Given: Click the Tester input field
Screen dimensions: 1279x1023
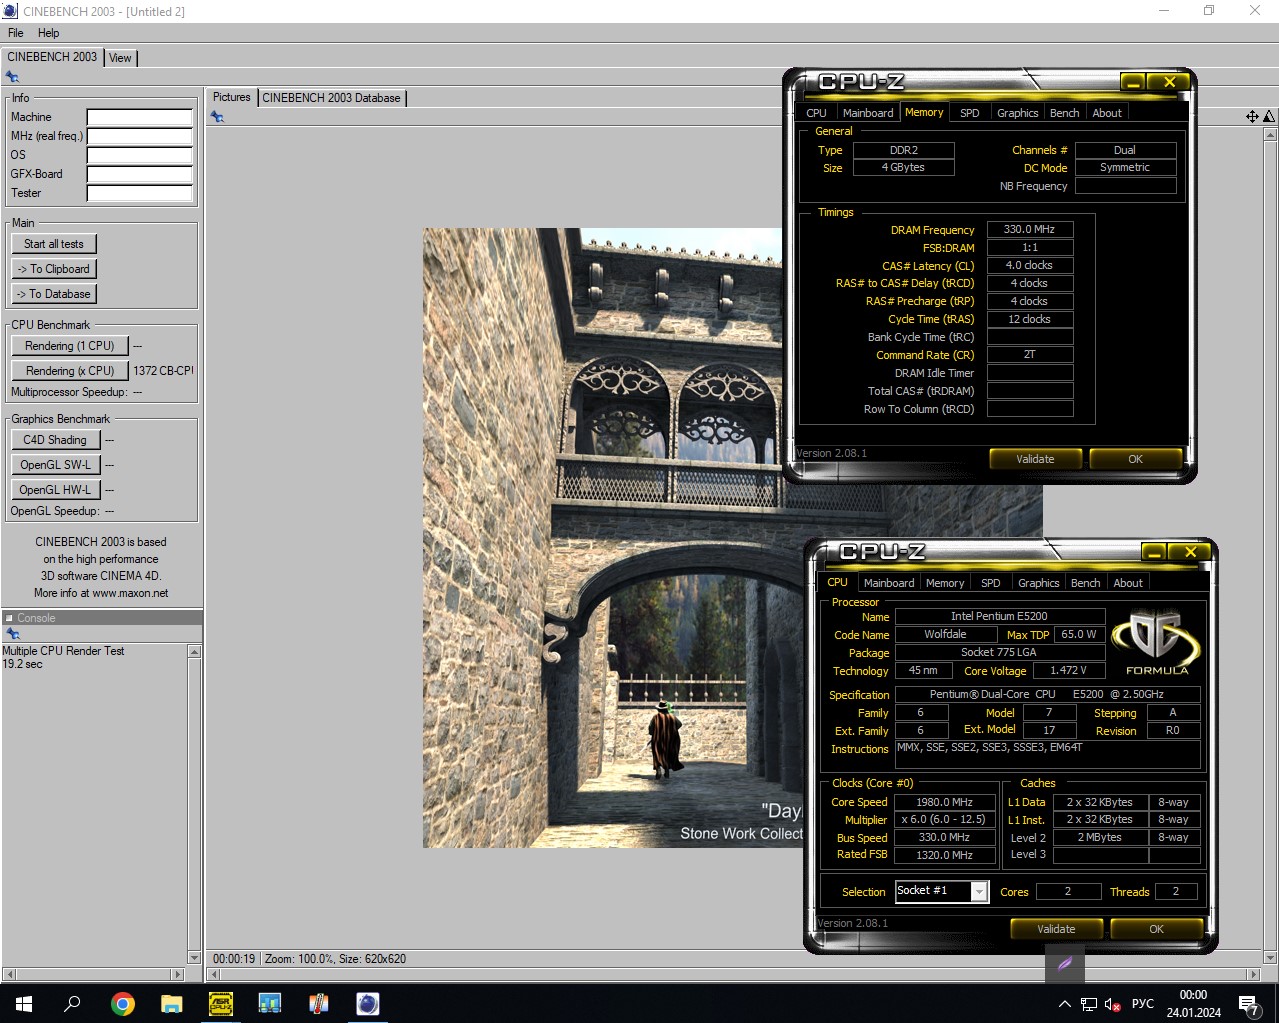Looking at the screenshot, I should (x=139, y=193).
